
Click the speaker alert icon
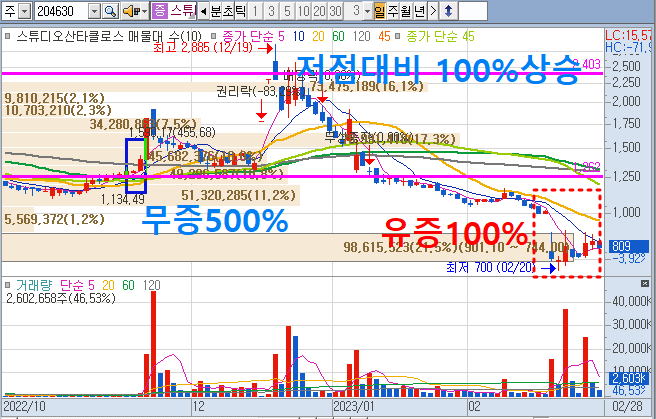tap(131, 11)
